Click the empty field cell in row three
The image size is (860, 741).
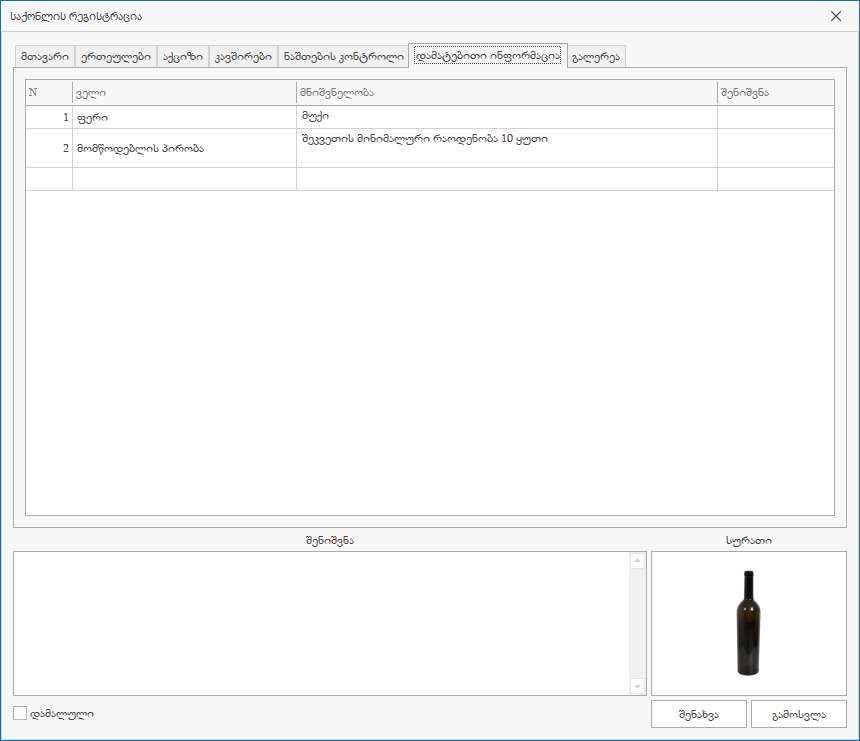[184, 179]
